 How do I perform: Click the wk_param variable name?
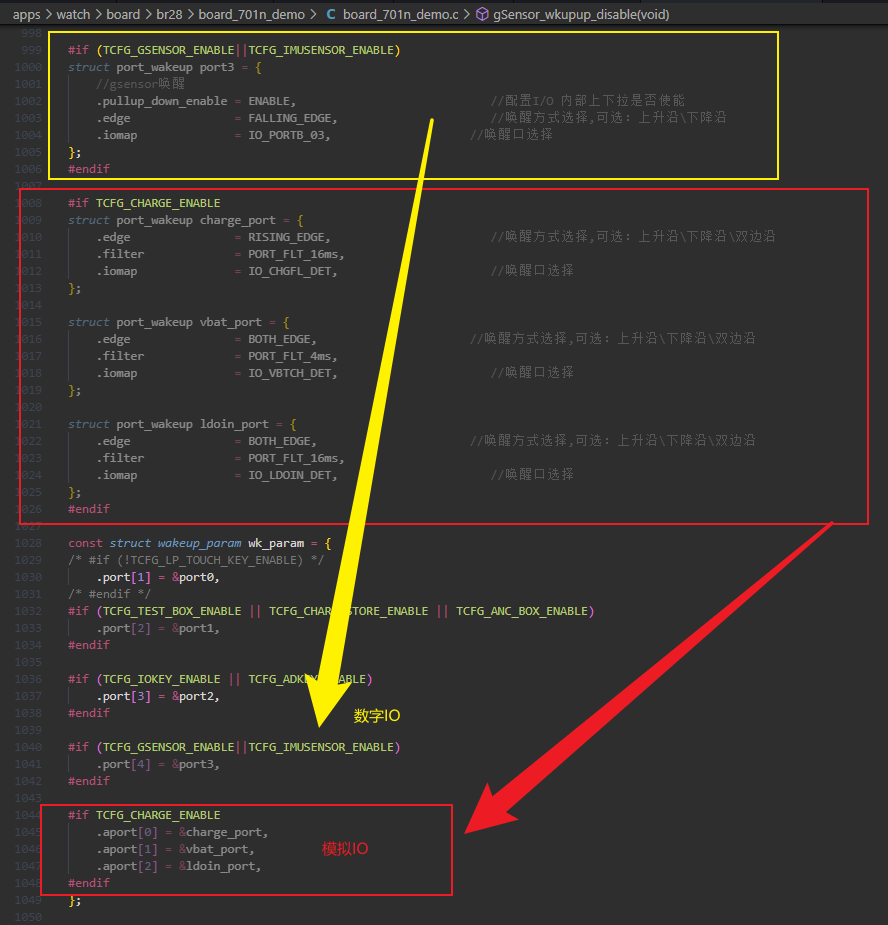(x=276, y=543)
